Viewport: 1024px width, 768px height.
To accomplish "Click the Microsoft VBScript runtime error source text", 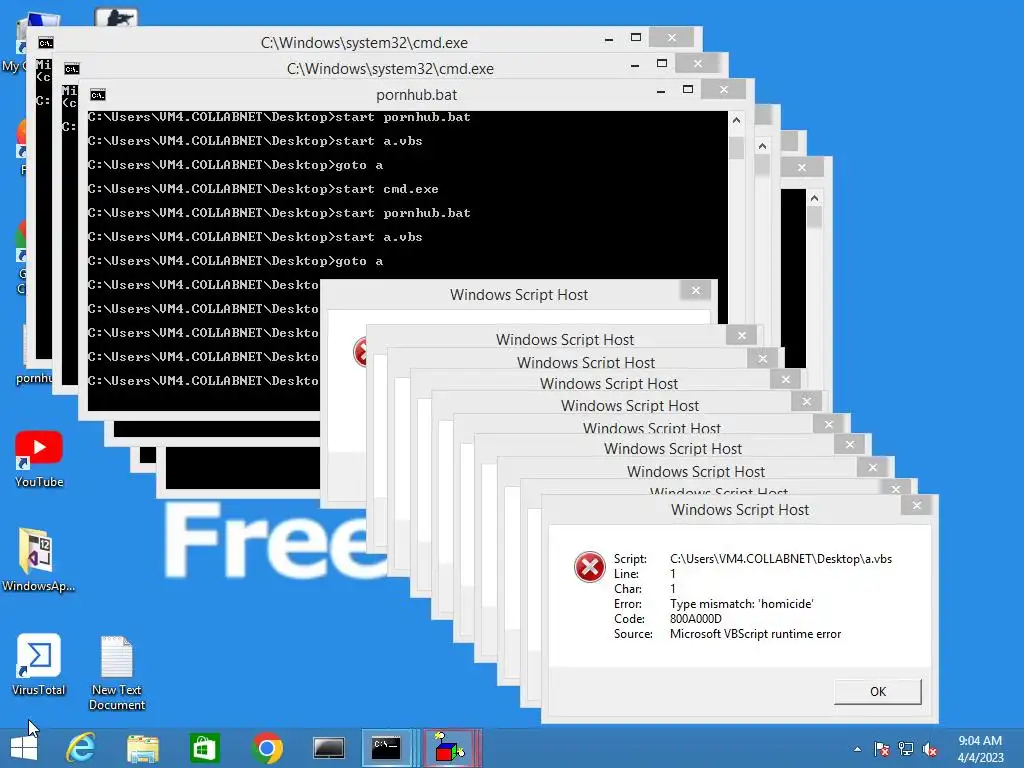I will [x=755, y=633].
